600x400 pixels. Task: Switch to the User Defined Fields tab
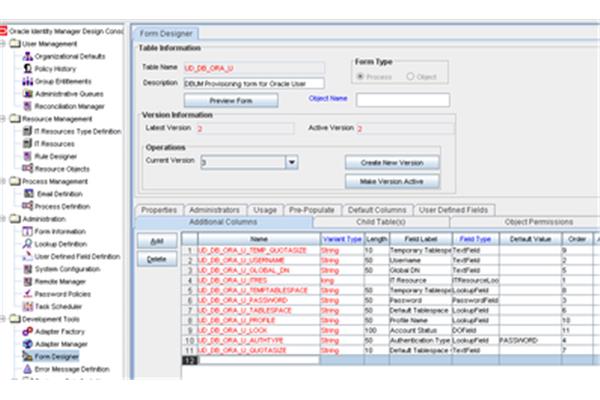point(453,210)
